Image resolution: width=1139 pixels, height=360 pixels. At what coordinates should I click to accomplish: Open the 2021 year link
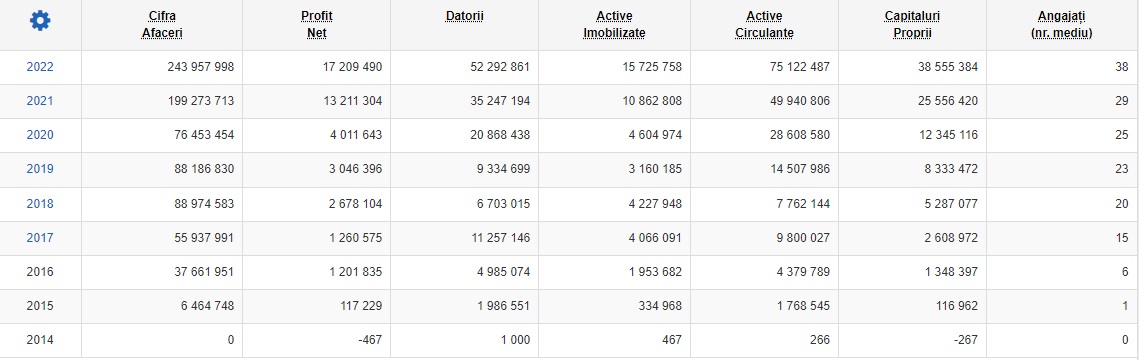click(40, 101)
